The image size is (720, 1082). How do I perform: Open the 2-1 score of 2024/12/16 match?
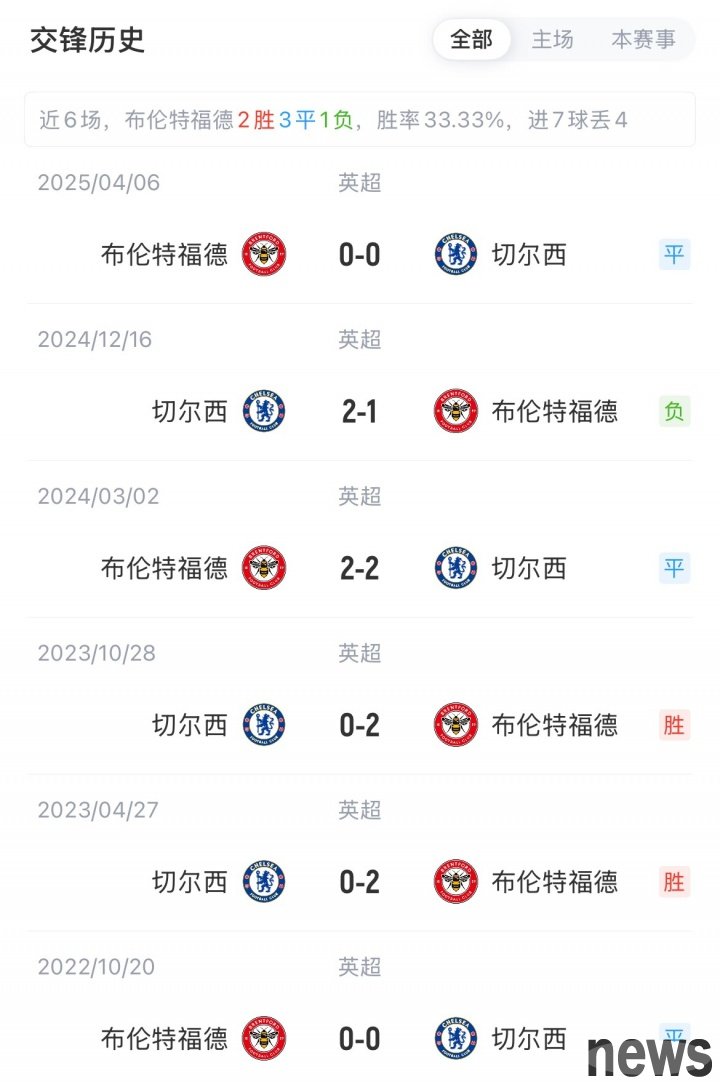tap(360, 411)
